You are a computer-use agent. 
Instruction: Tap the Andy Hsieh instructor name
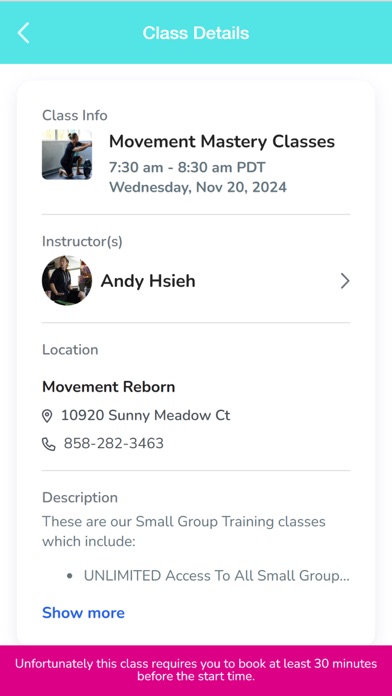(x=148, y=281)
